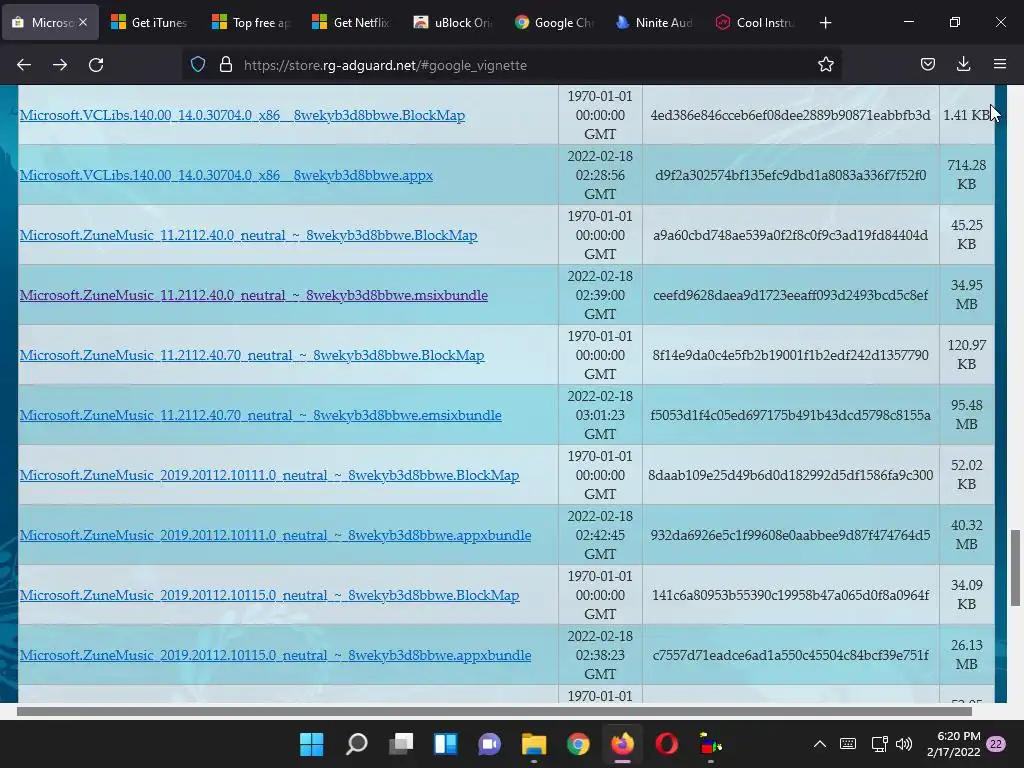Download ZuneMusic 2019.20112.10111.0 BlockMap link
The width and height of the screenshot is (1024, 768).
(x=269, y=475)
